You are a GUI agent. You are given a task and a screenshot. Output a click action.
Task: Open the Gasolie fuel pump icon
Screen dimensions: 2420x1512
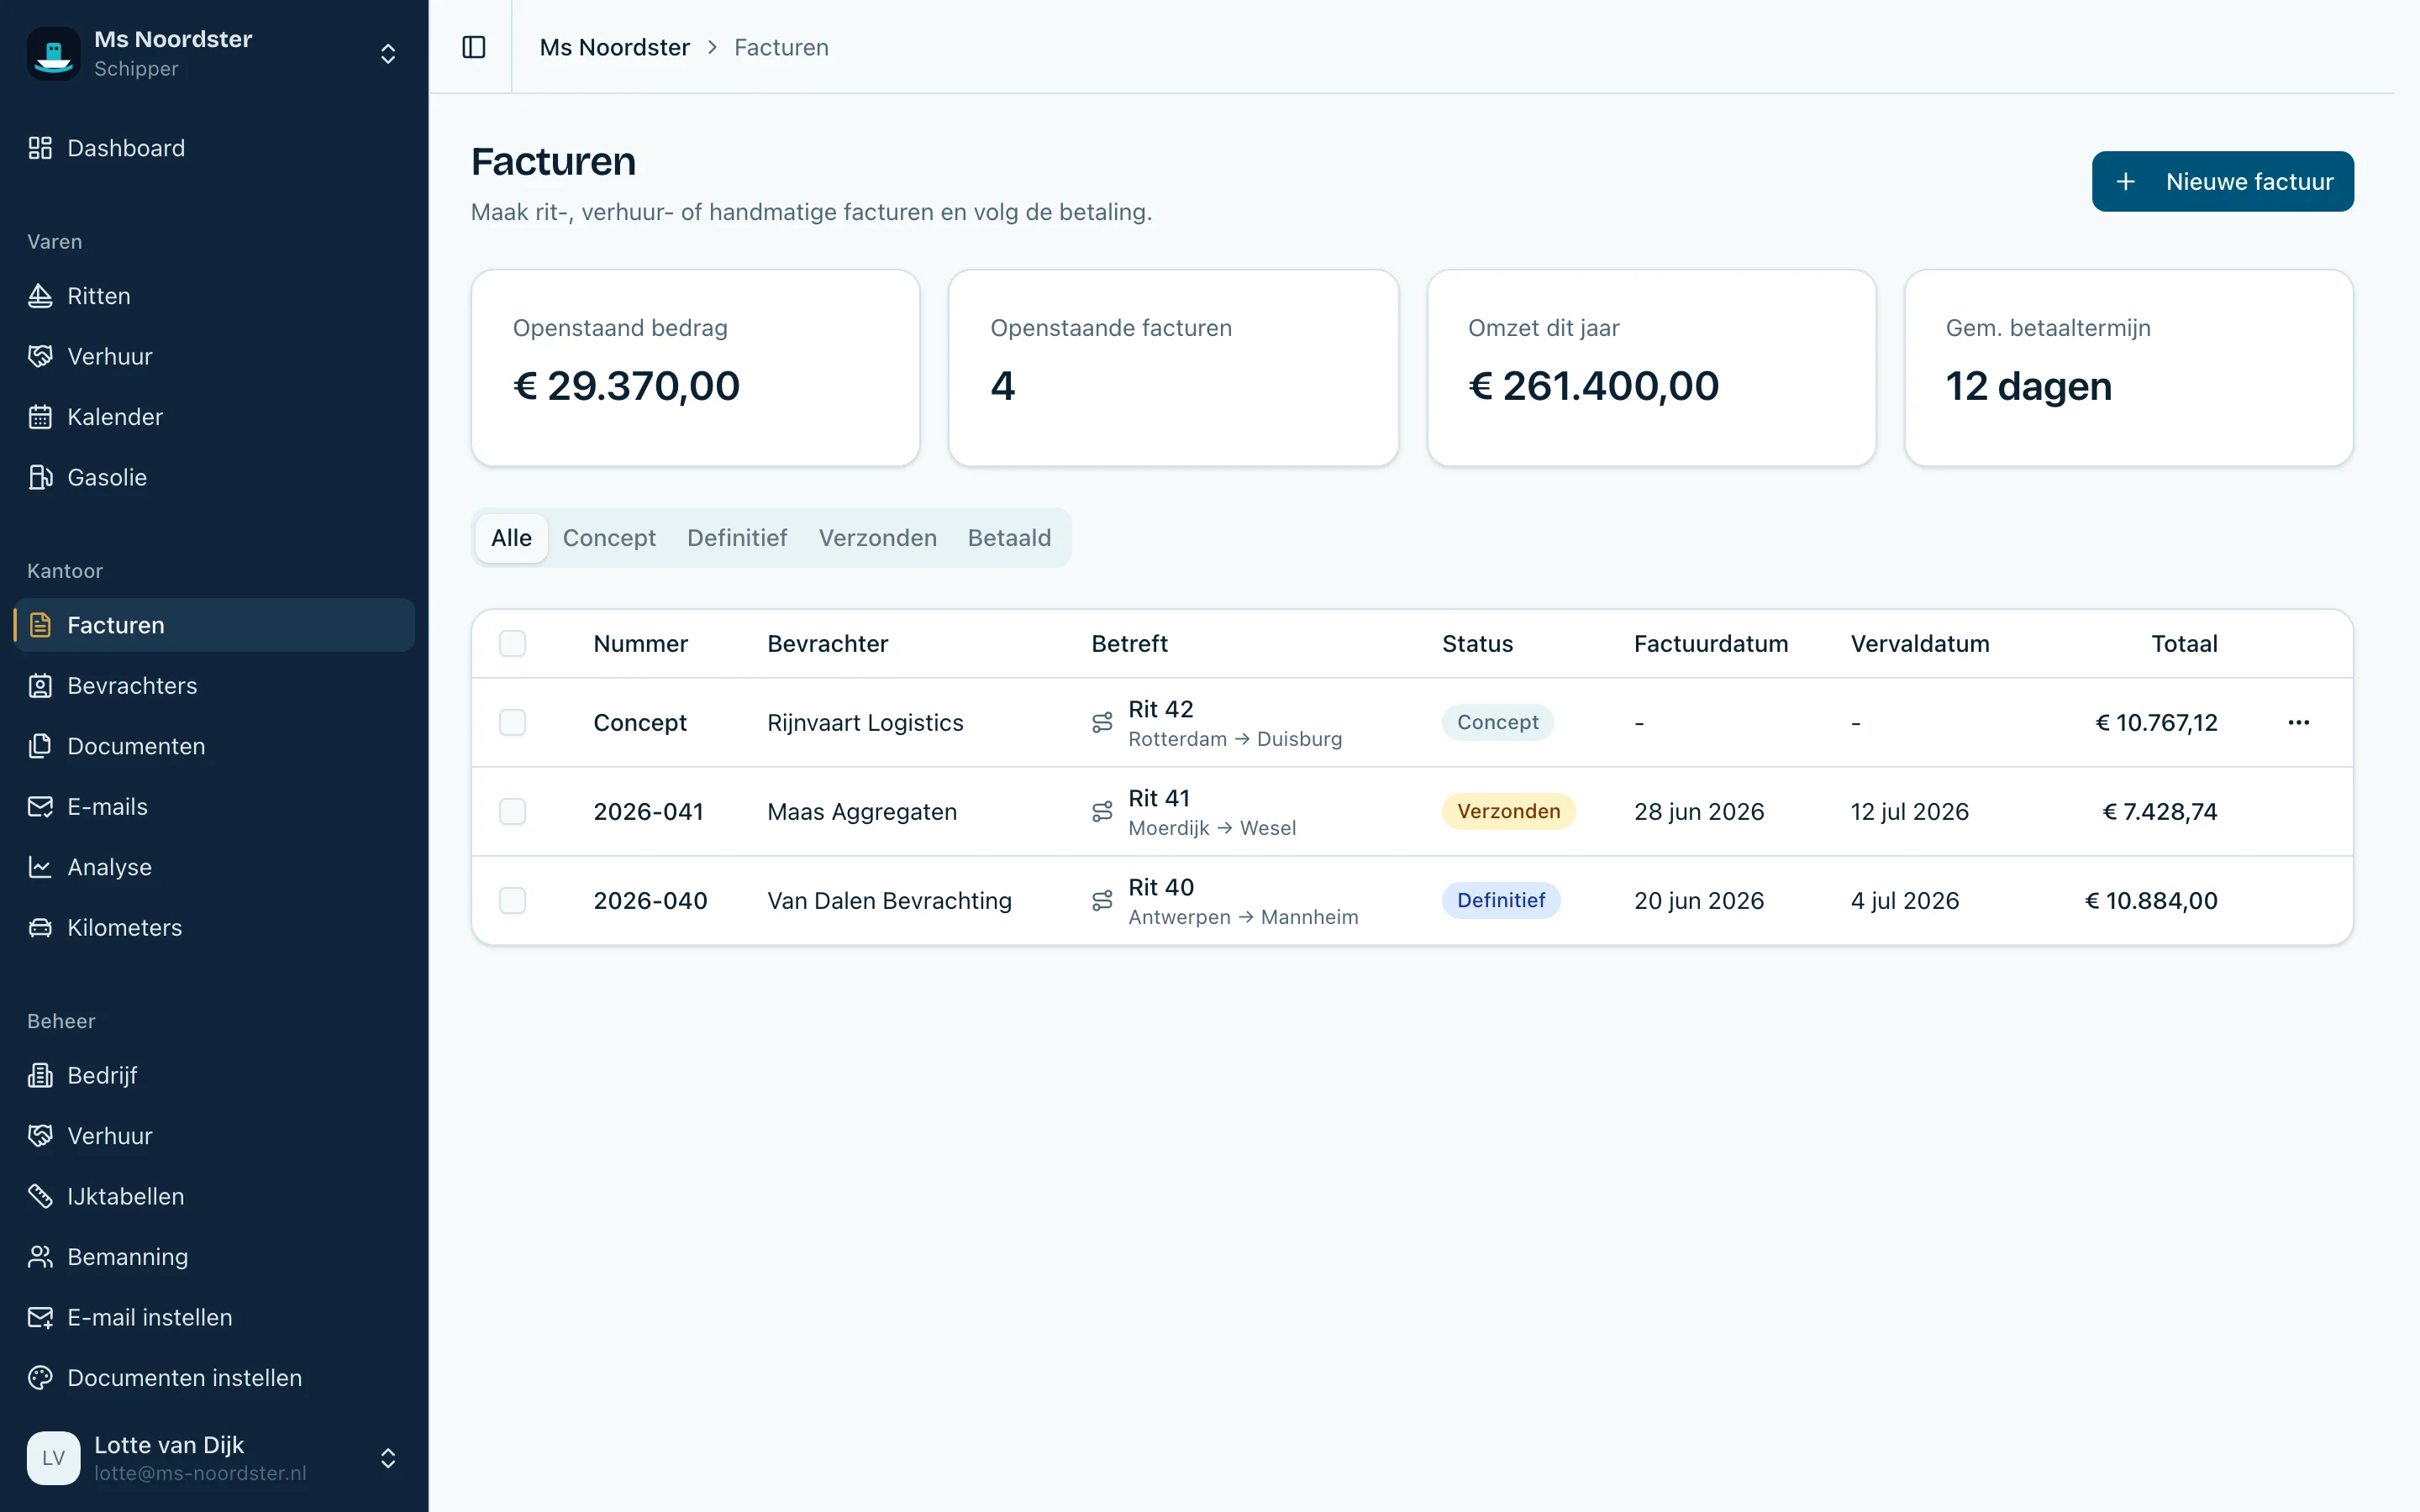pos(40,477)
